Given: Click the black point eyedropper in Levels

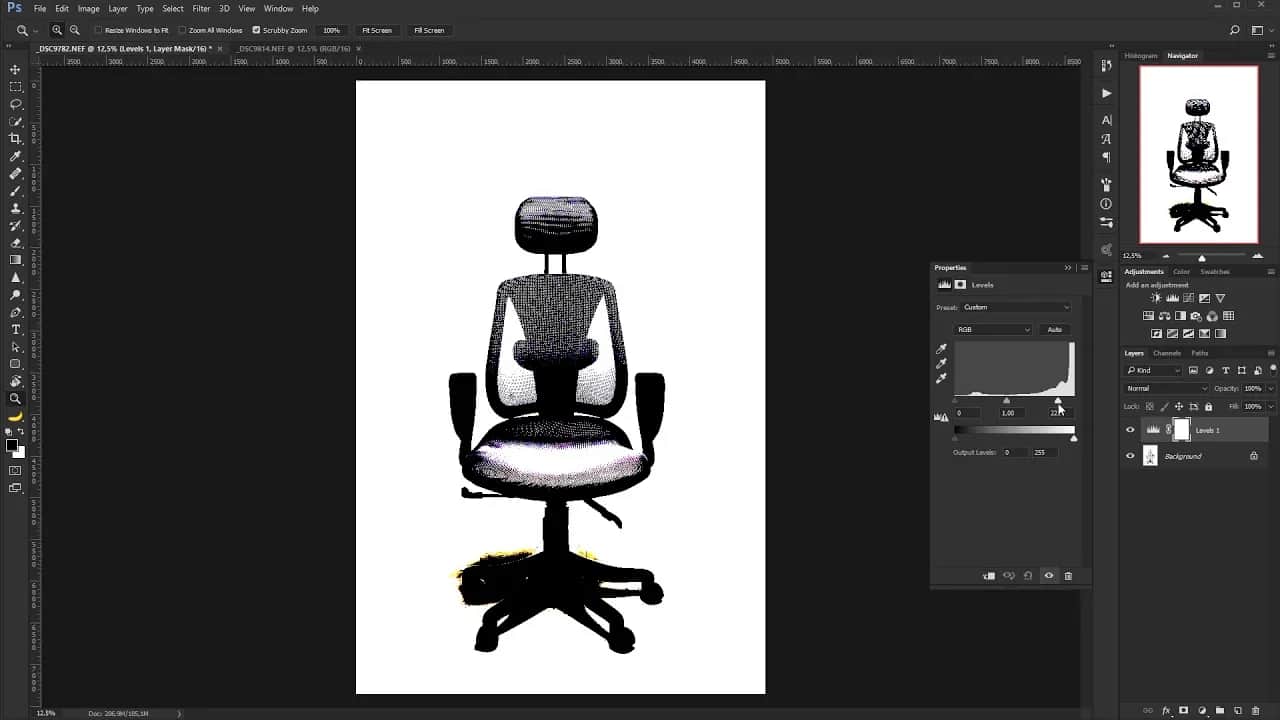Looking at the screenshot, I should click(x=941, y=349).
